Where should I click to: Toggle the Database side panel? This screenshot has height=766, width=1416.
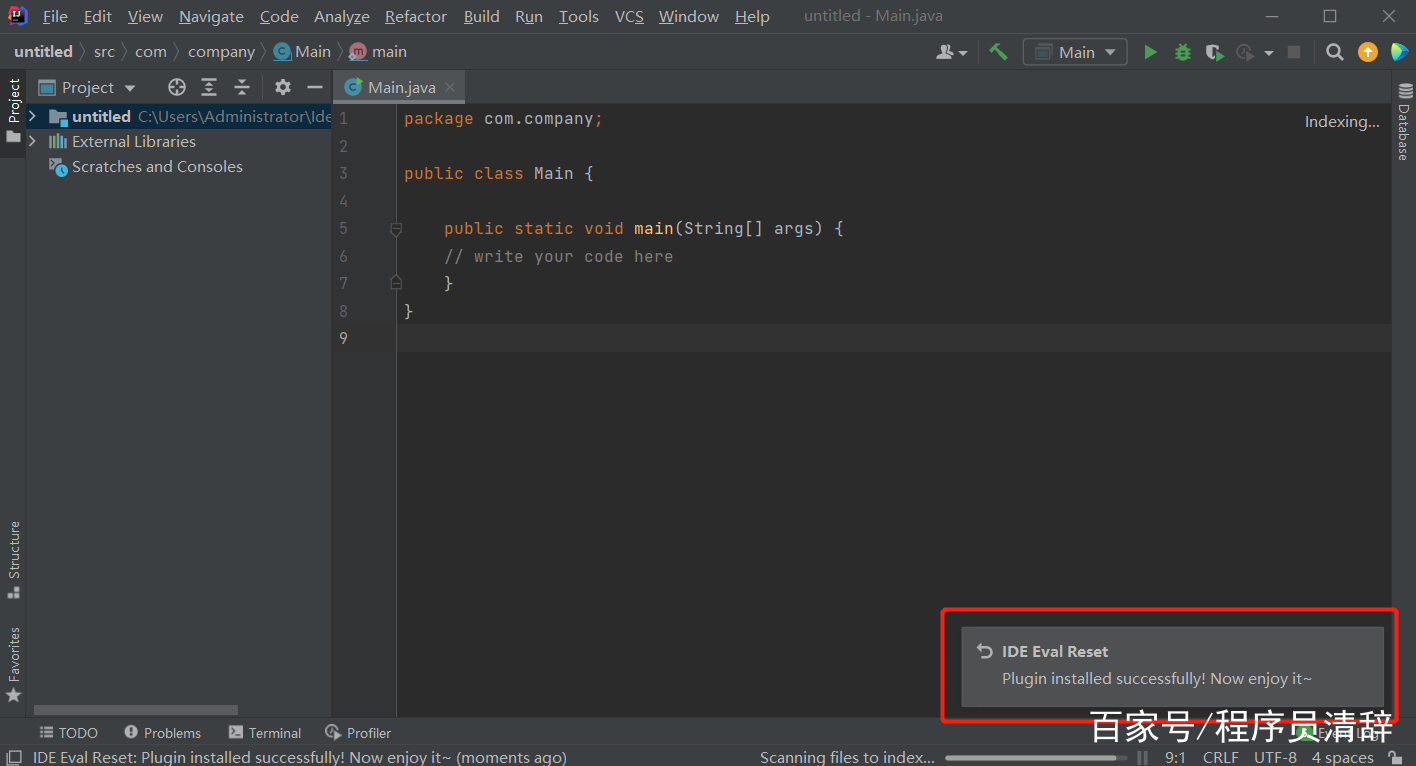(1404, 123)
